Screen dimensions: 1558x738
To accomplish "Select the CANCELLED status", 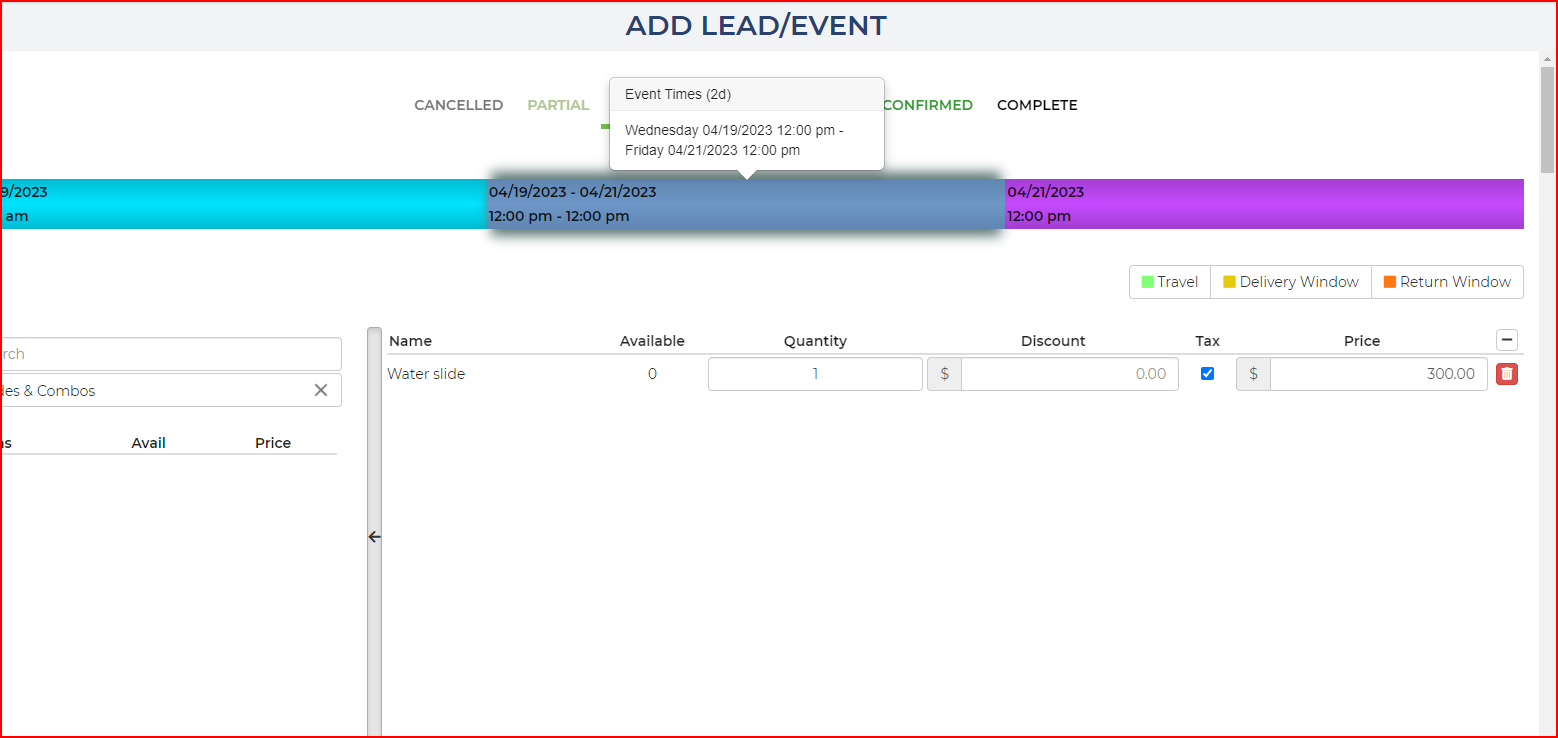I will tap(458, 105).
